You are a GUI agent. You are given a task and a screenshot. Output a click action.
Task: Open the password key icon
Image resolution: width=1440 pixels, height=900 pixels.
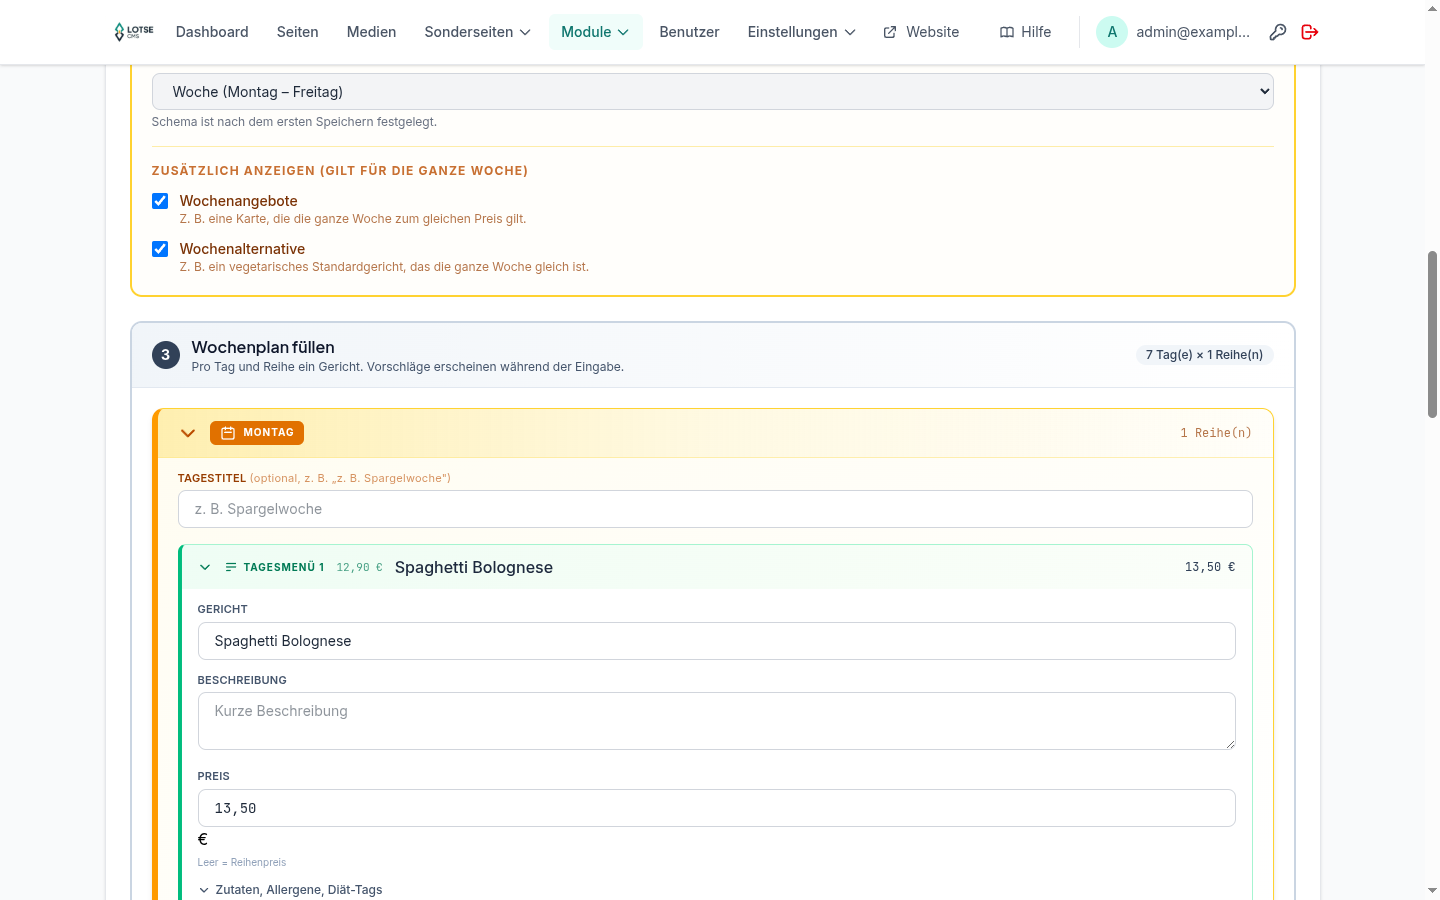pyautogui.click(x=1278, y=32)
